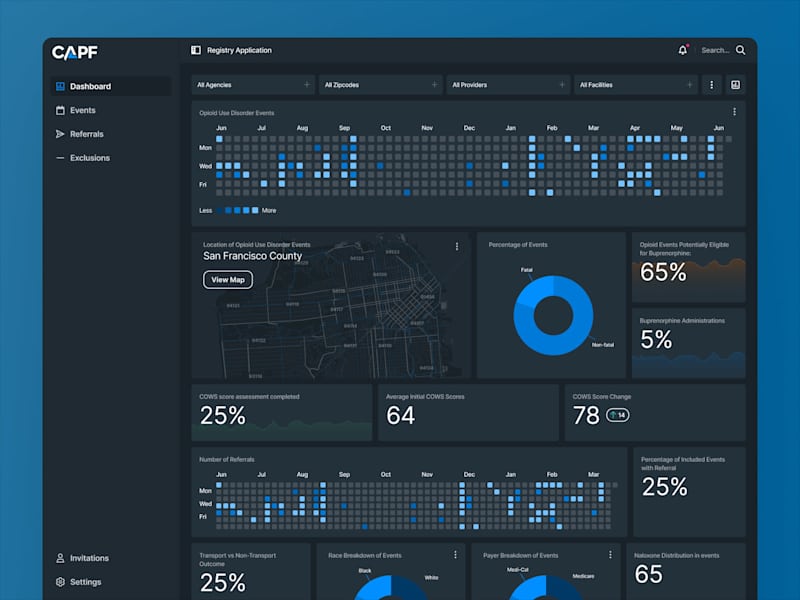Click the Dashboard grid icon
The height and width of the screenshot is (600, 800).
pos(60,86)
